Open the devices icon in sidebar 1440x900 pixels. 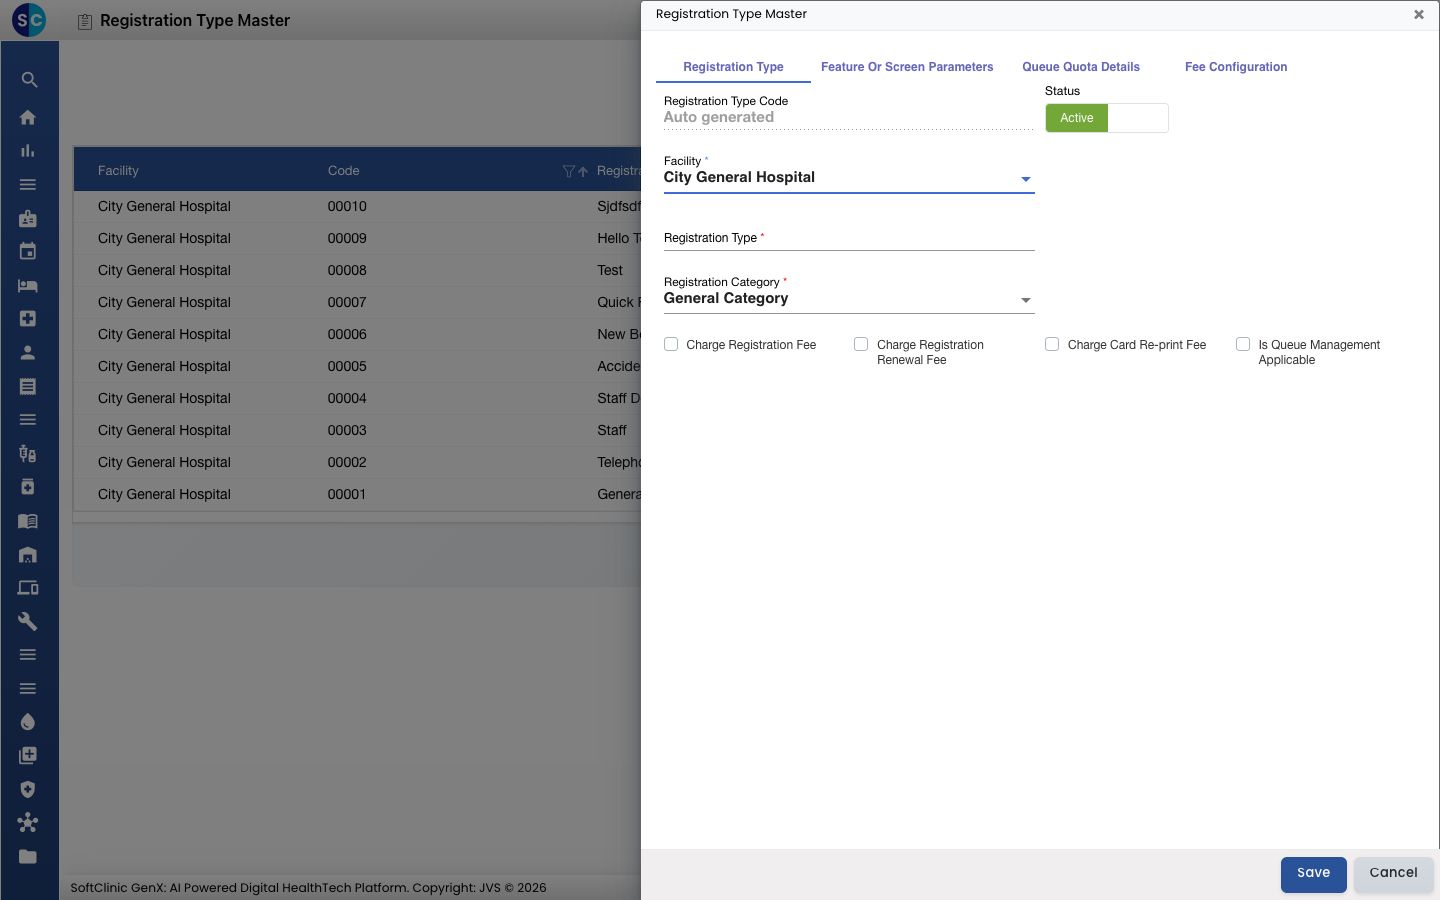point(28,588)
